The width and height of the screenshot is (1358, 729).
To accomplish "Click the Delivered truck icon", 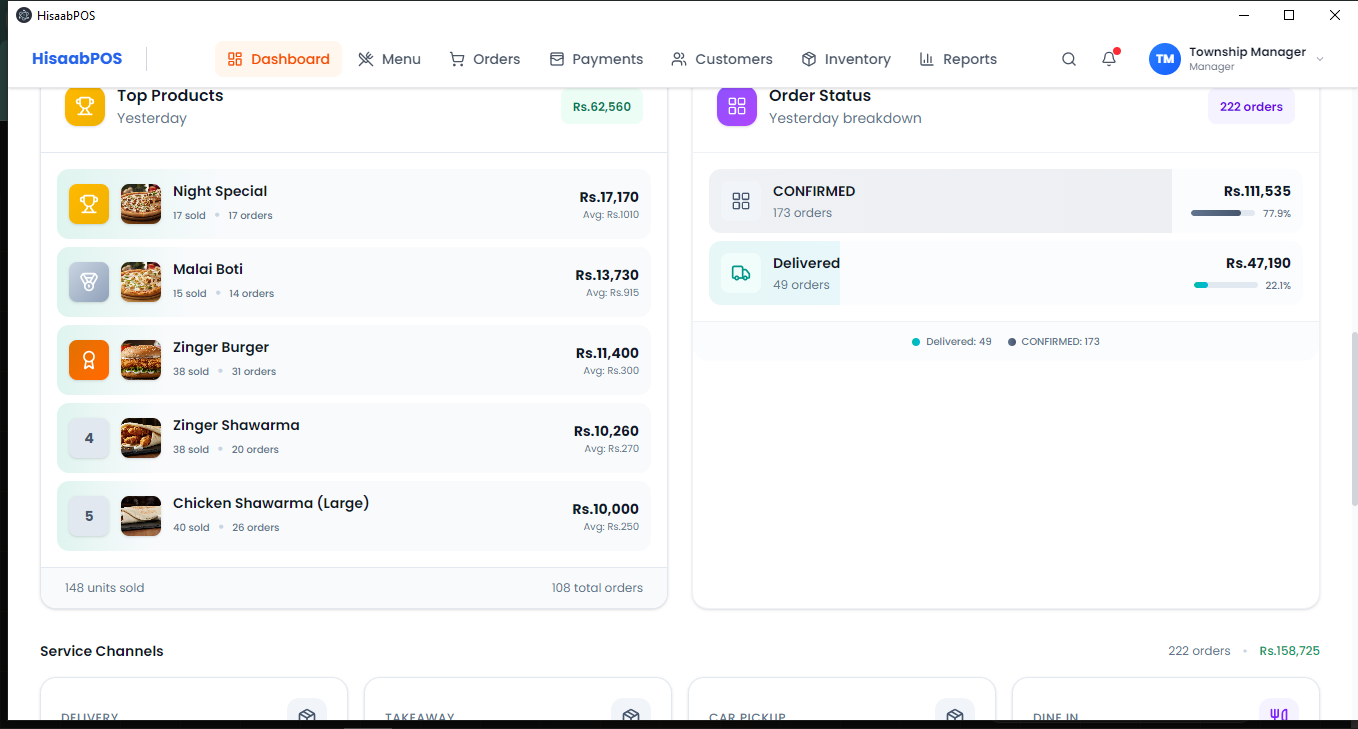I will coord(741,273).
